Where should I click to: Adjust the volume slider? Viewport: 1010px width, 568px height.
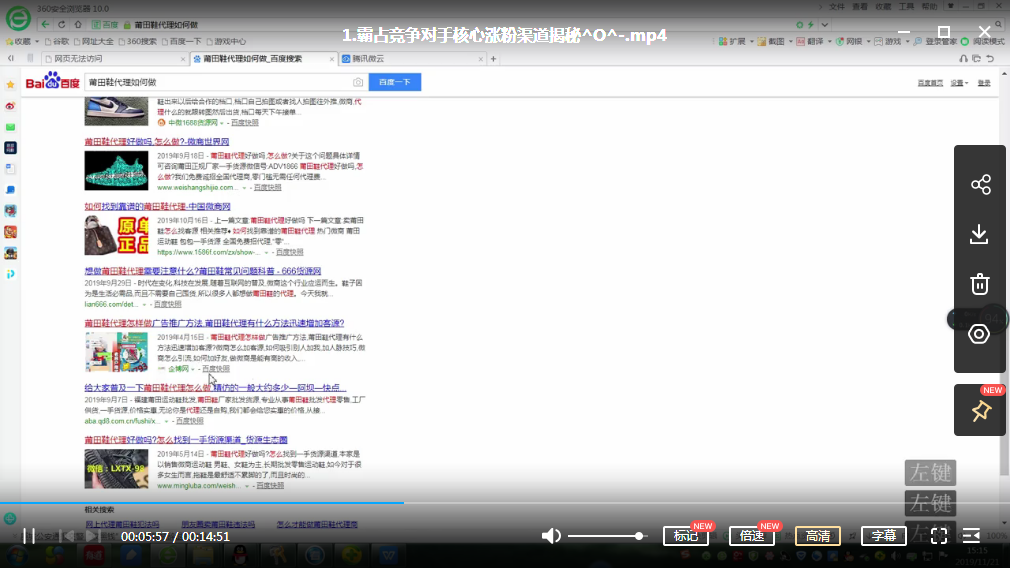click(x=607, y=536)
